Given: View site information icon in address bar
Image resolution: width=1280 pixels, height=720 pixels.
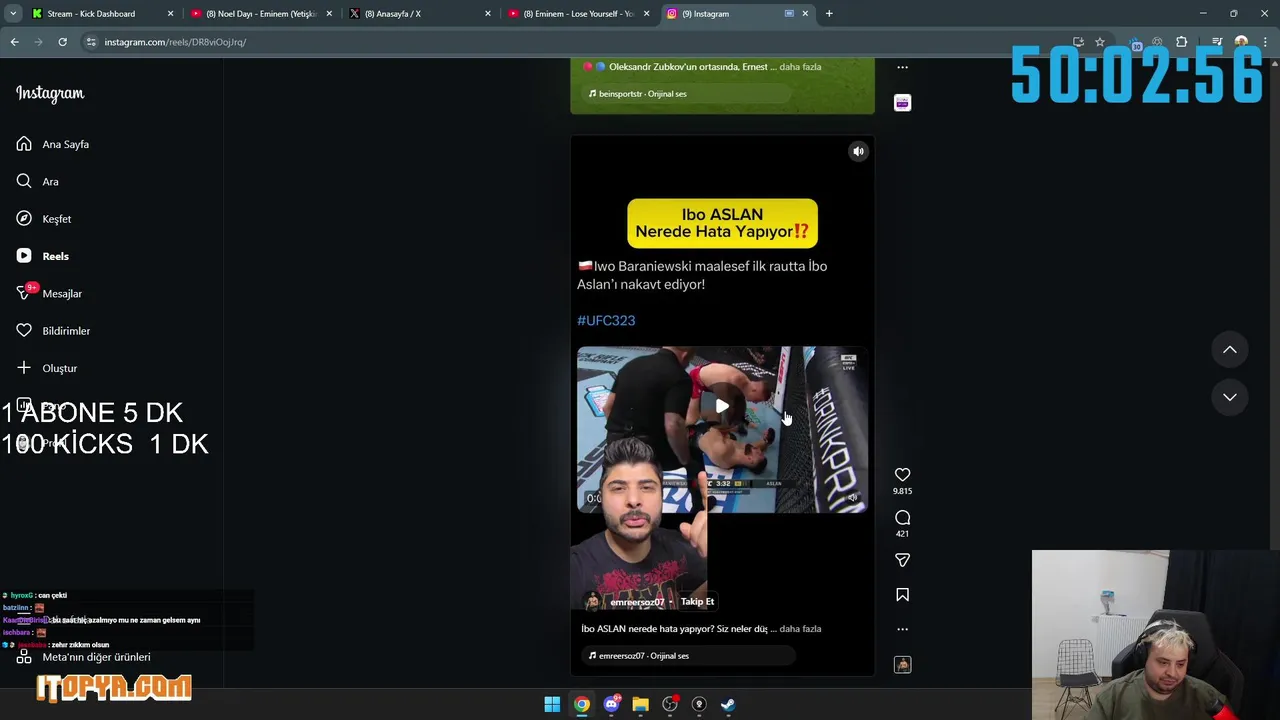Looking at the screenshot, I should click(91, 42).
